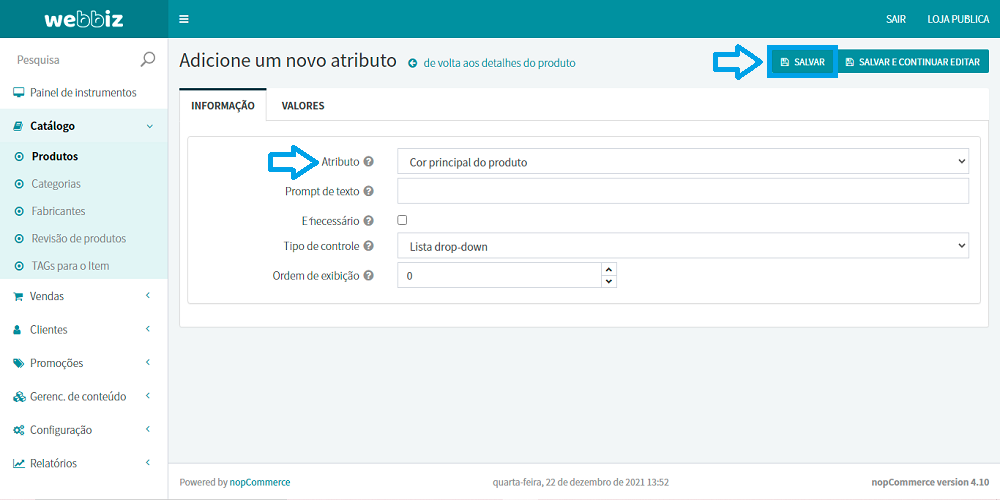The image size is (1000, 500).
Task: Click help icon next to Atributo label
Action: coord(369,161)
